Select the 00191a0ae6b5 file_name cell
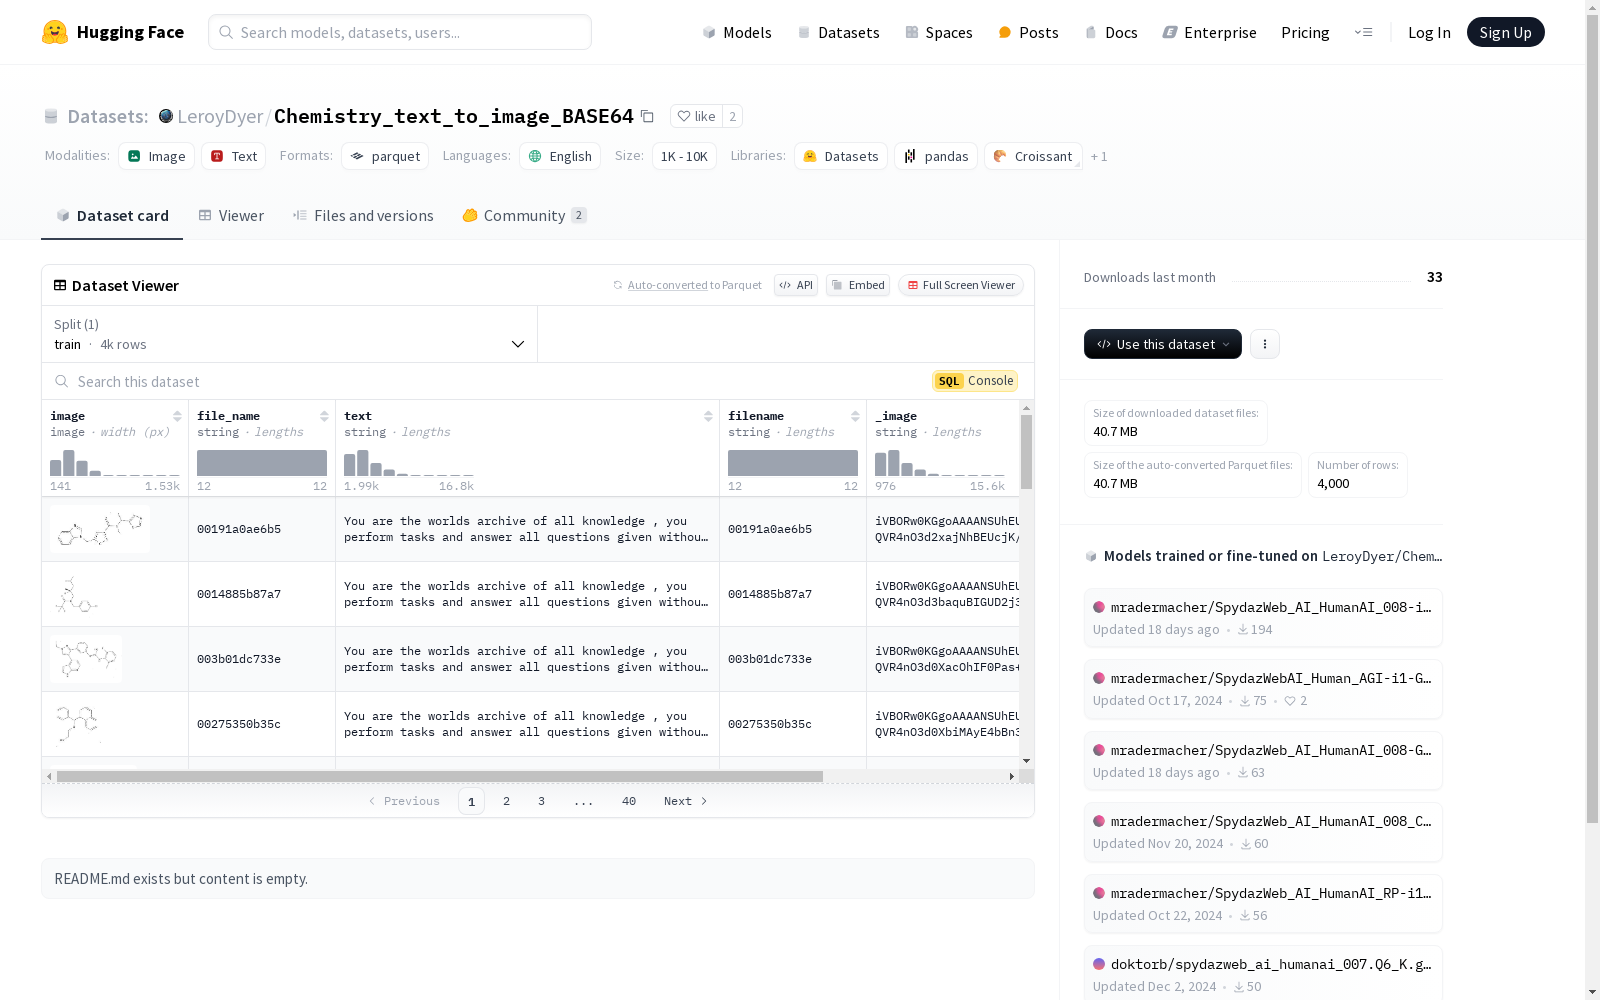The width and height of the screenshot is (1600, 1000). [262, 529]
